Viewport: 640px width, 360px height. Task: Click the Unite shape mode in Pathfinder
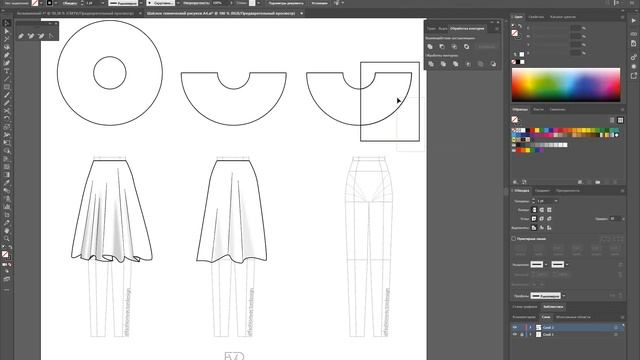430,47
